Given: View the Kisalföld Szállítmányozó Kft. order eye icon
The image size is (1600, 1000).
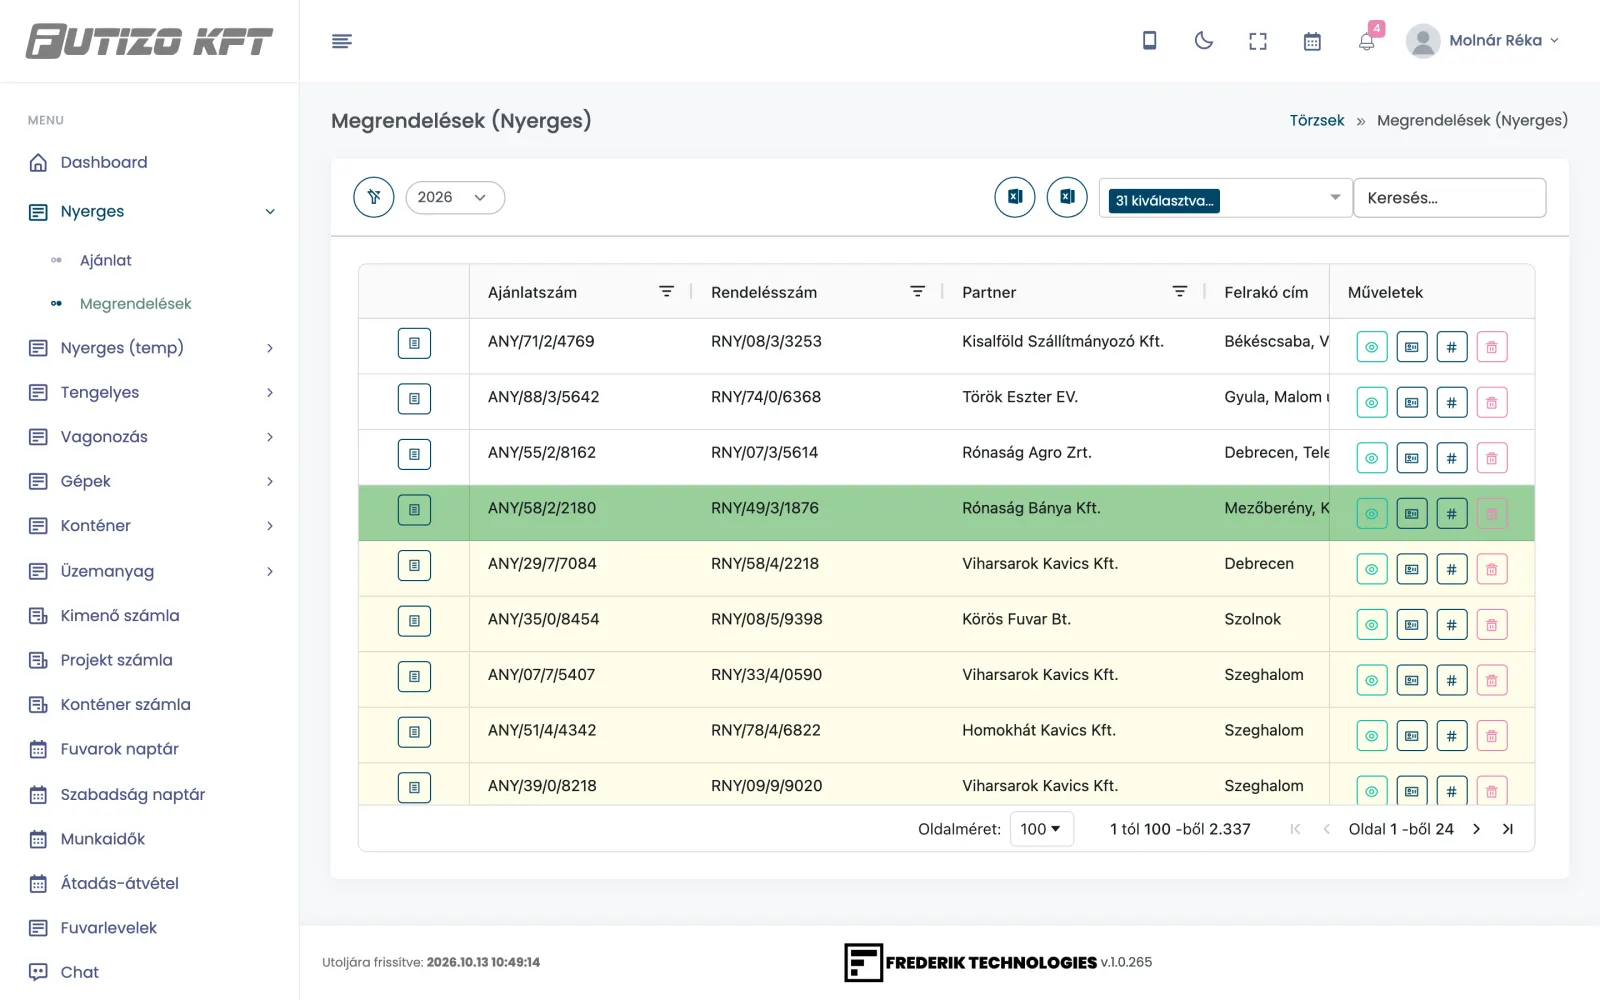Looking at the screenshot, I should tap(1371, 347).
